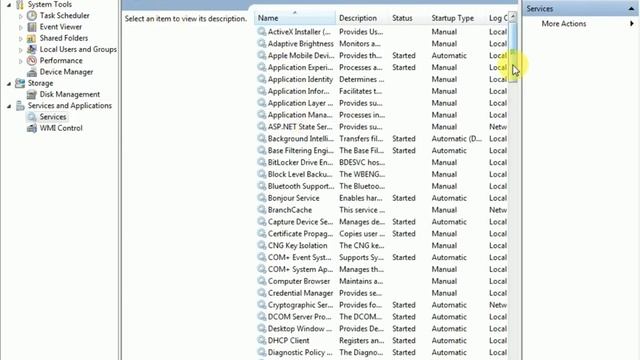Click the scrollbar up arrow
640x360 pixels.
click(513, 16)
